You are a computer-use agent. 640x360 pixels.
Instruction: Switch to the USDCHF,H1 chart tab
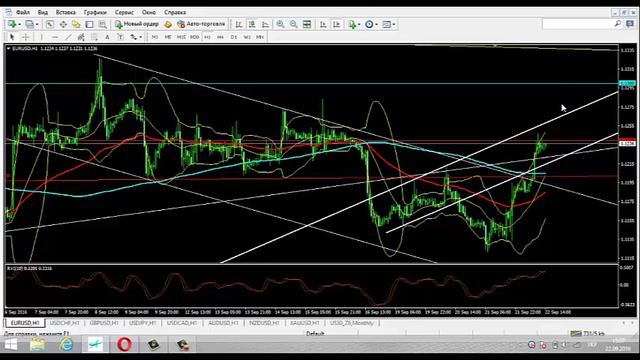tap(64, 323)
